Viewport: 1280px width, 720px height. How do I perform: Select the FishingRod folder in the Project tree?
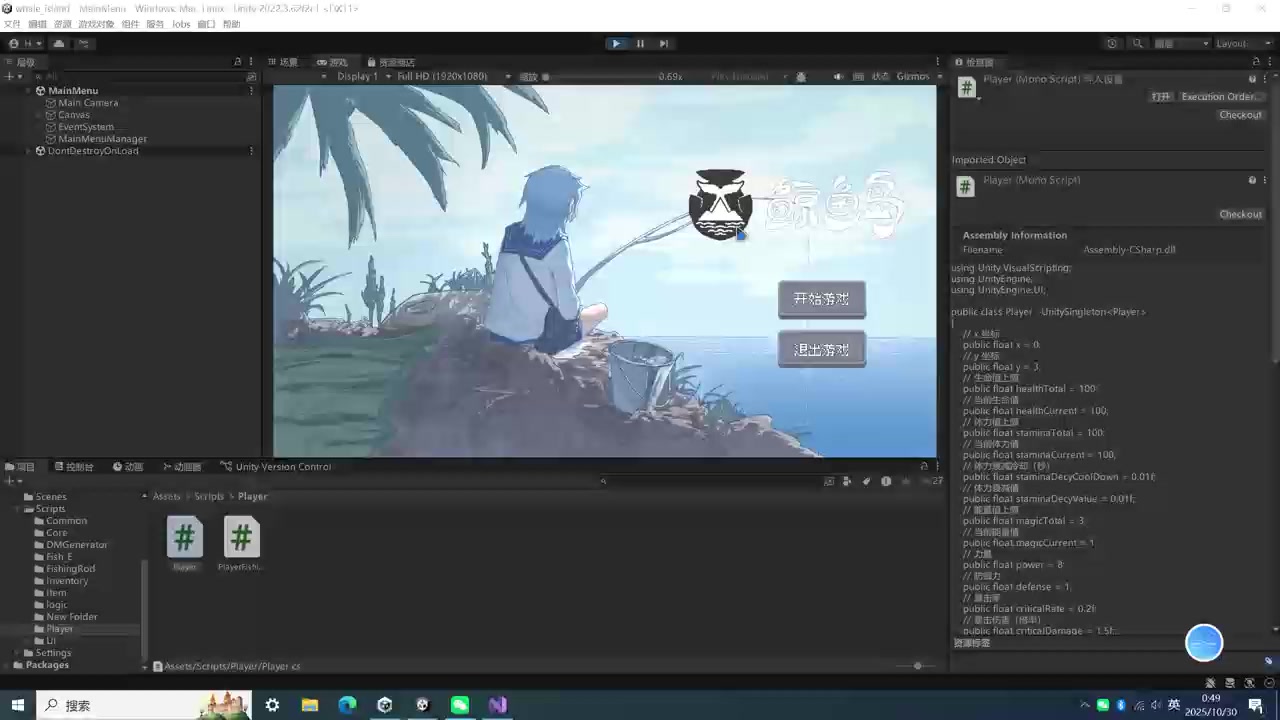tap(70, 569)
